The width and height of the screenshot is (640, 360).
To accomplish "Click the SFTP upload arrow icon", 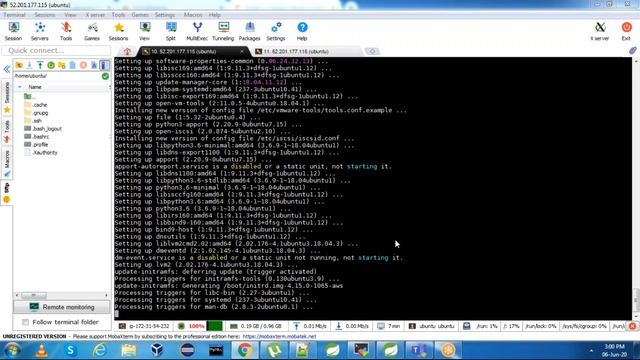I will point(40,65).
